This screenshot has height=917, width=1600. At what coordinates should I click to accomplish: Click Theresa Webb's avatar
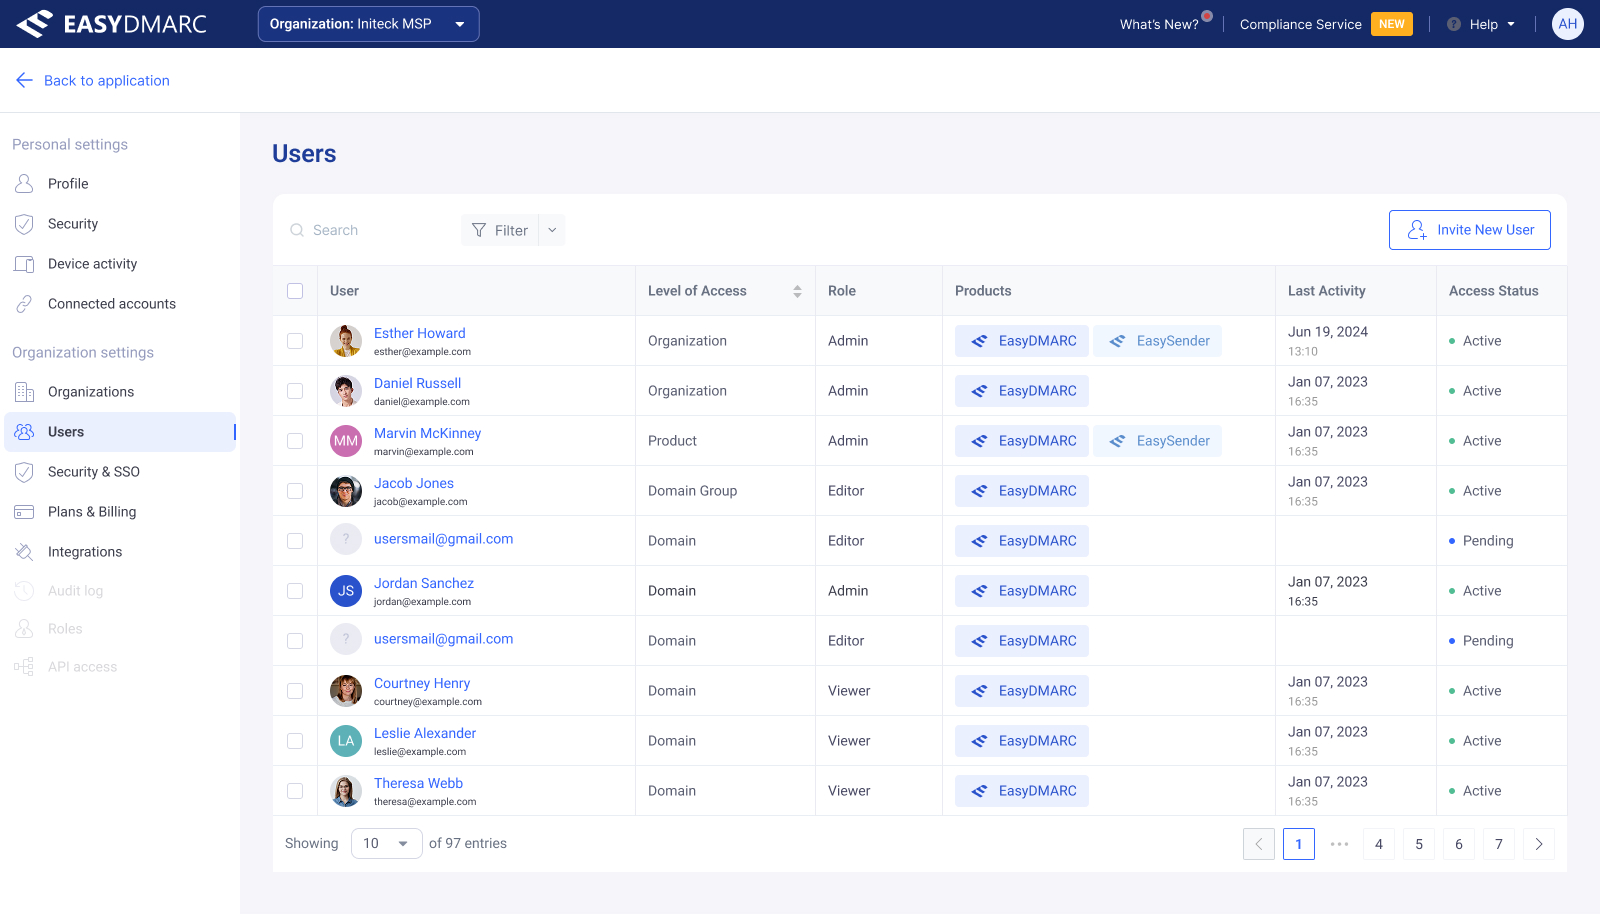click(346, 791)
